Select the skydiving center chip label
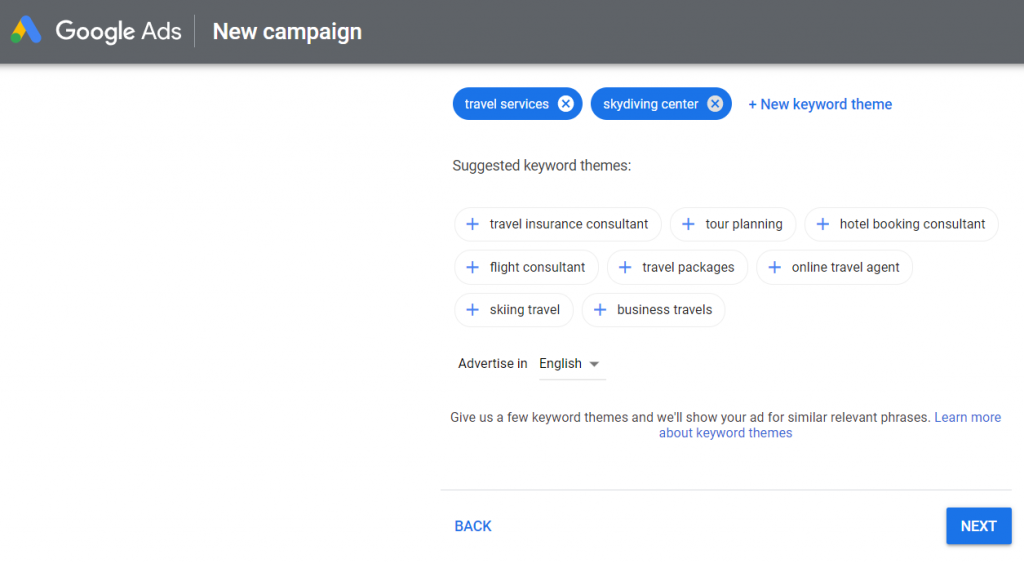 pyautogui.click(x=650, y=104)
